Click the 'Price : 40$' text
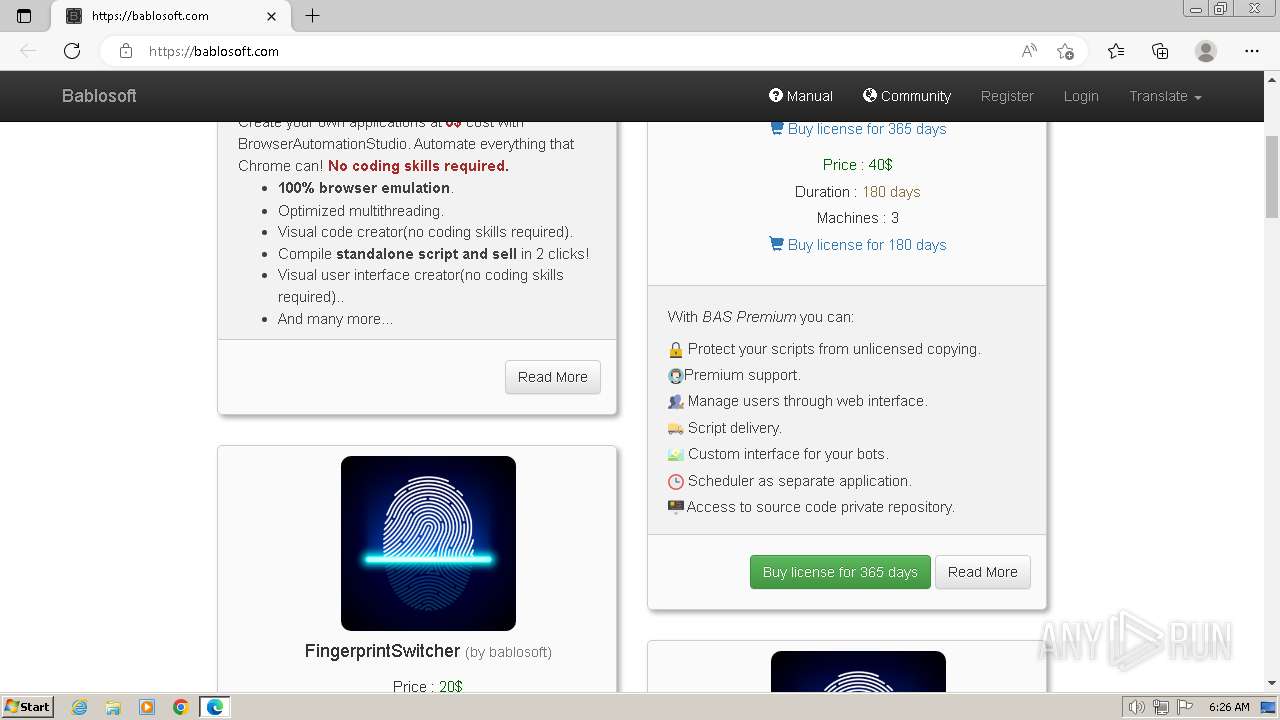 pyautogui.click(x=857, y=165)
